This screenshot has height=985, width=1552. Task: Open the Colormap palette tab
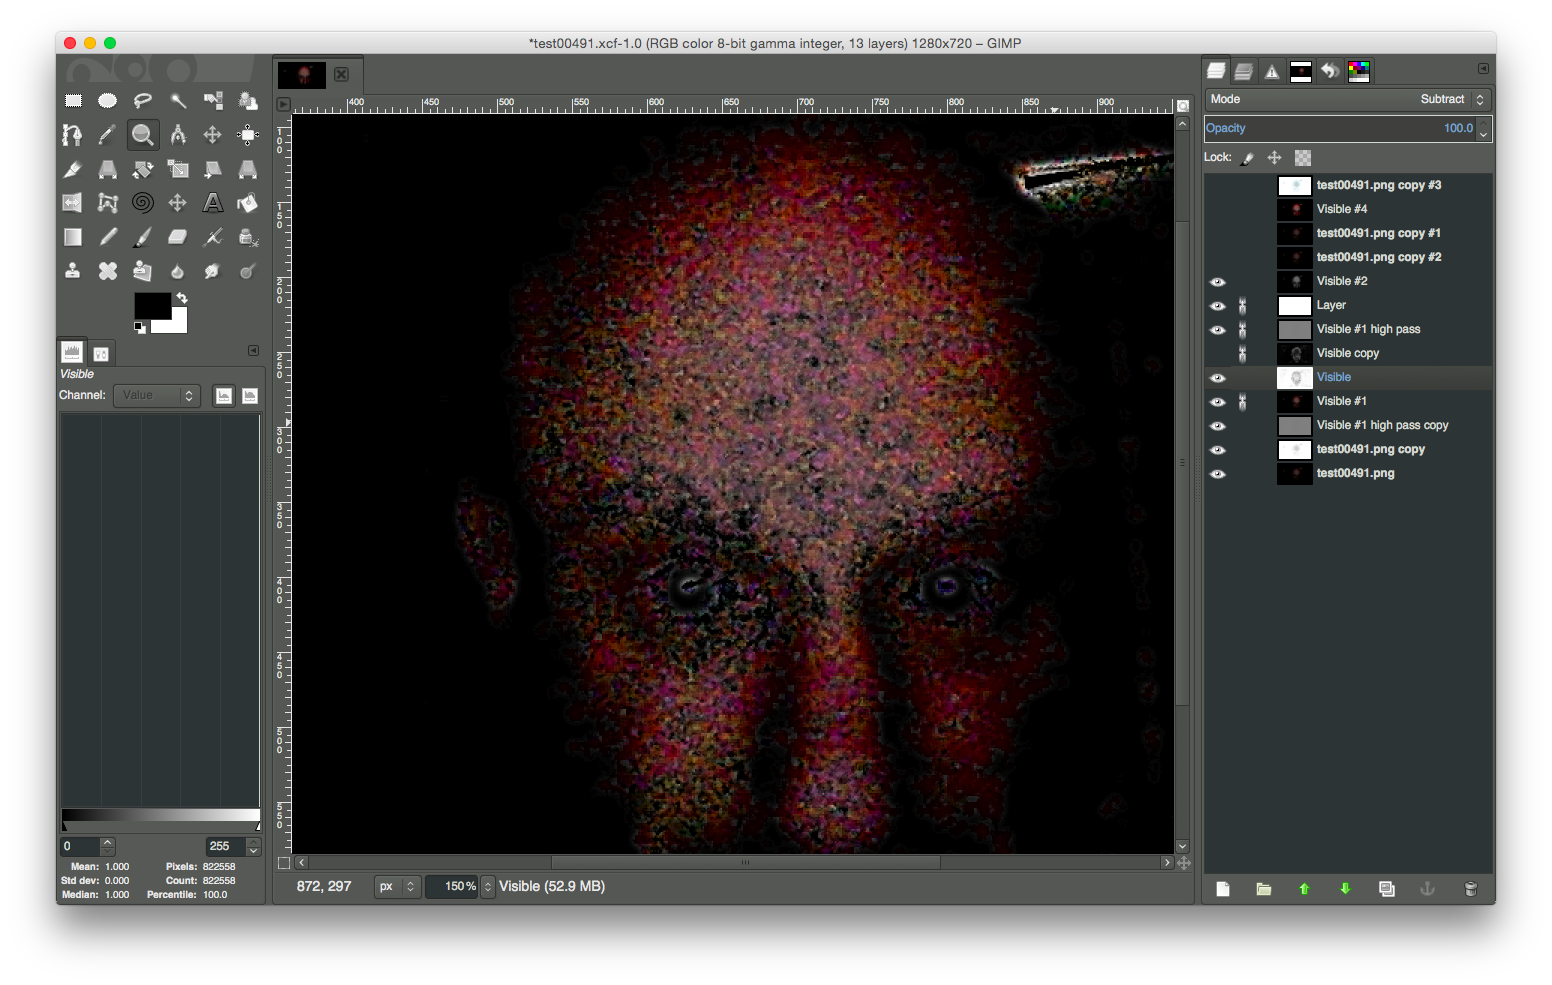[x=1358, y=71]
